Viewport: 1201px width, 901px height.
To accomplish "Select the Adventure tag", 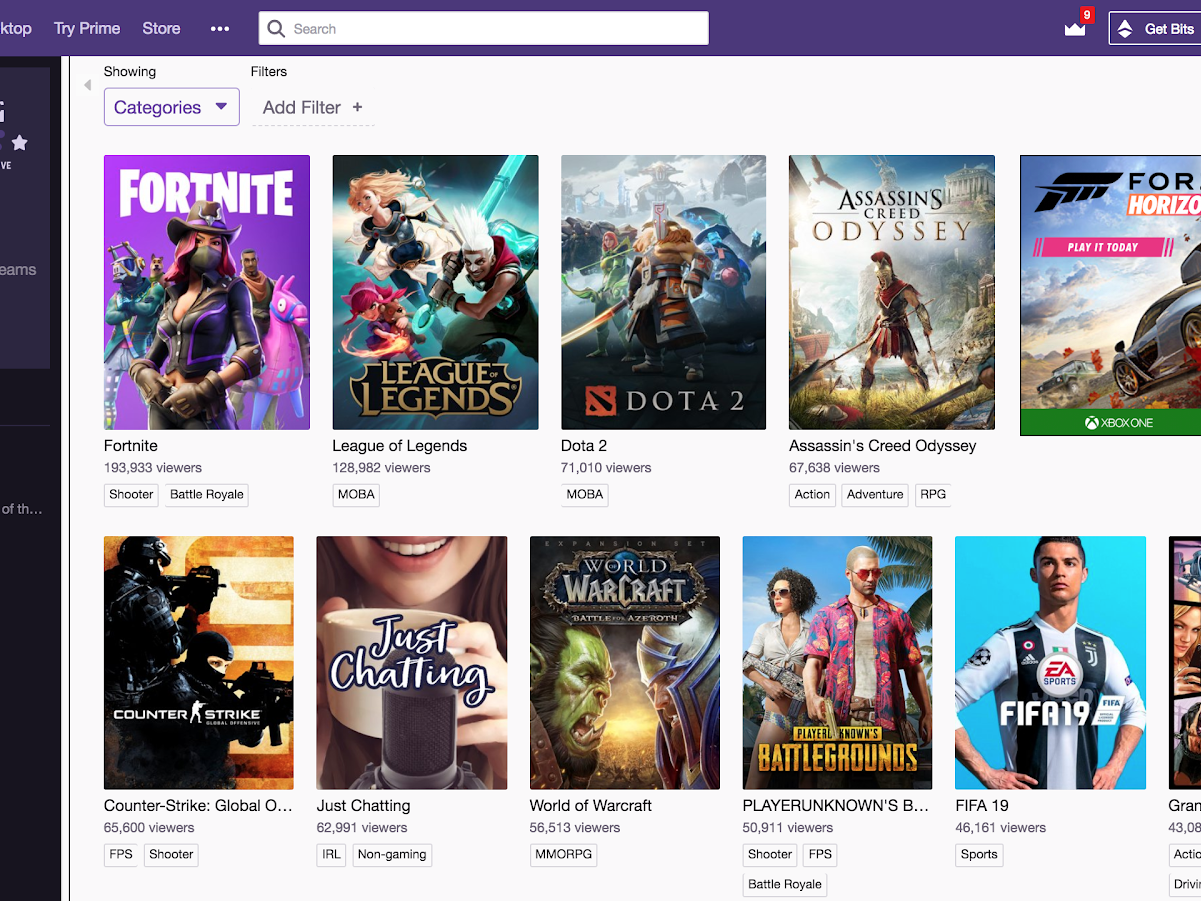I will (x=875, y=494).
